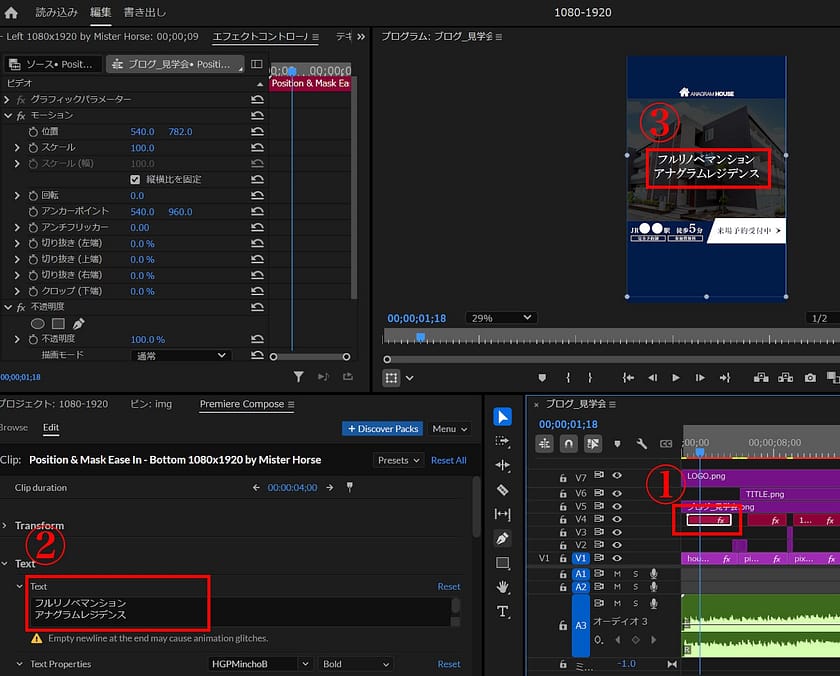Add a marker in the Program monitor
The height and width of the screenshot is (676, 840).
point(543,378)
